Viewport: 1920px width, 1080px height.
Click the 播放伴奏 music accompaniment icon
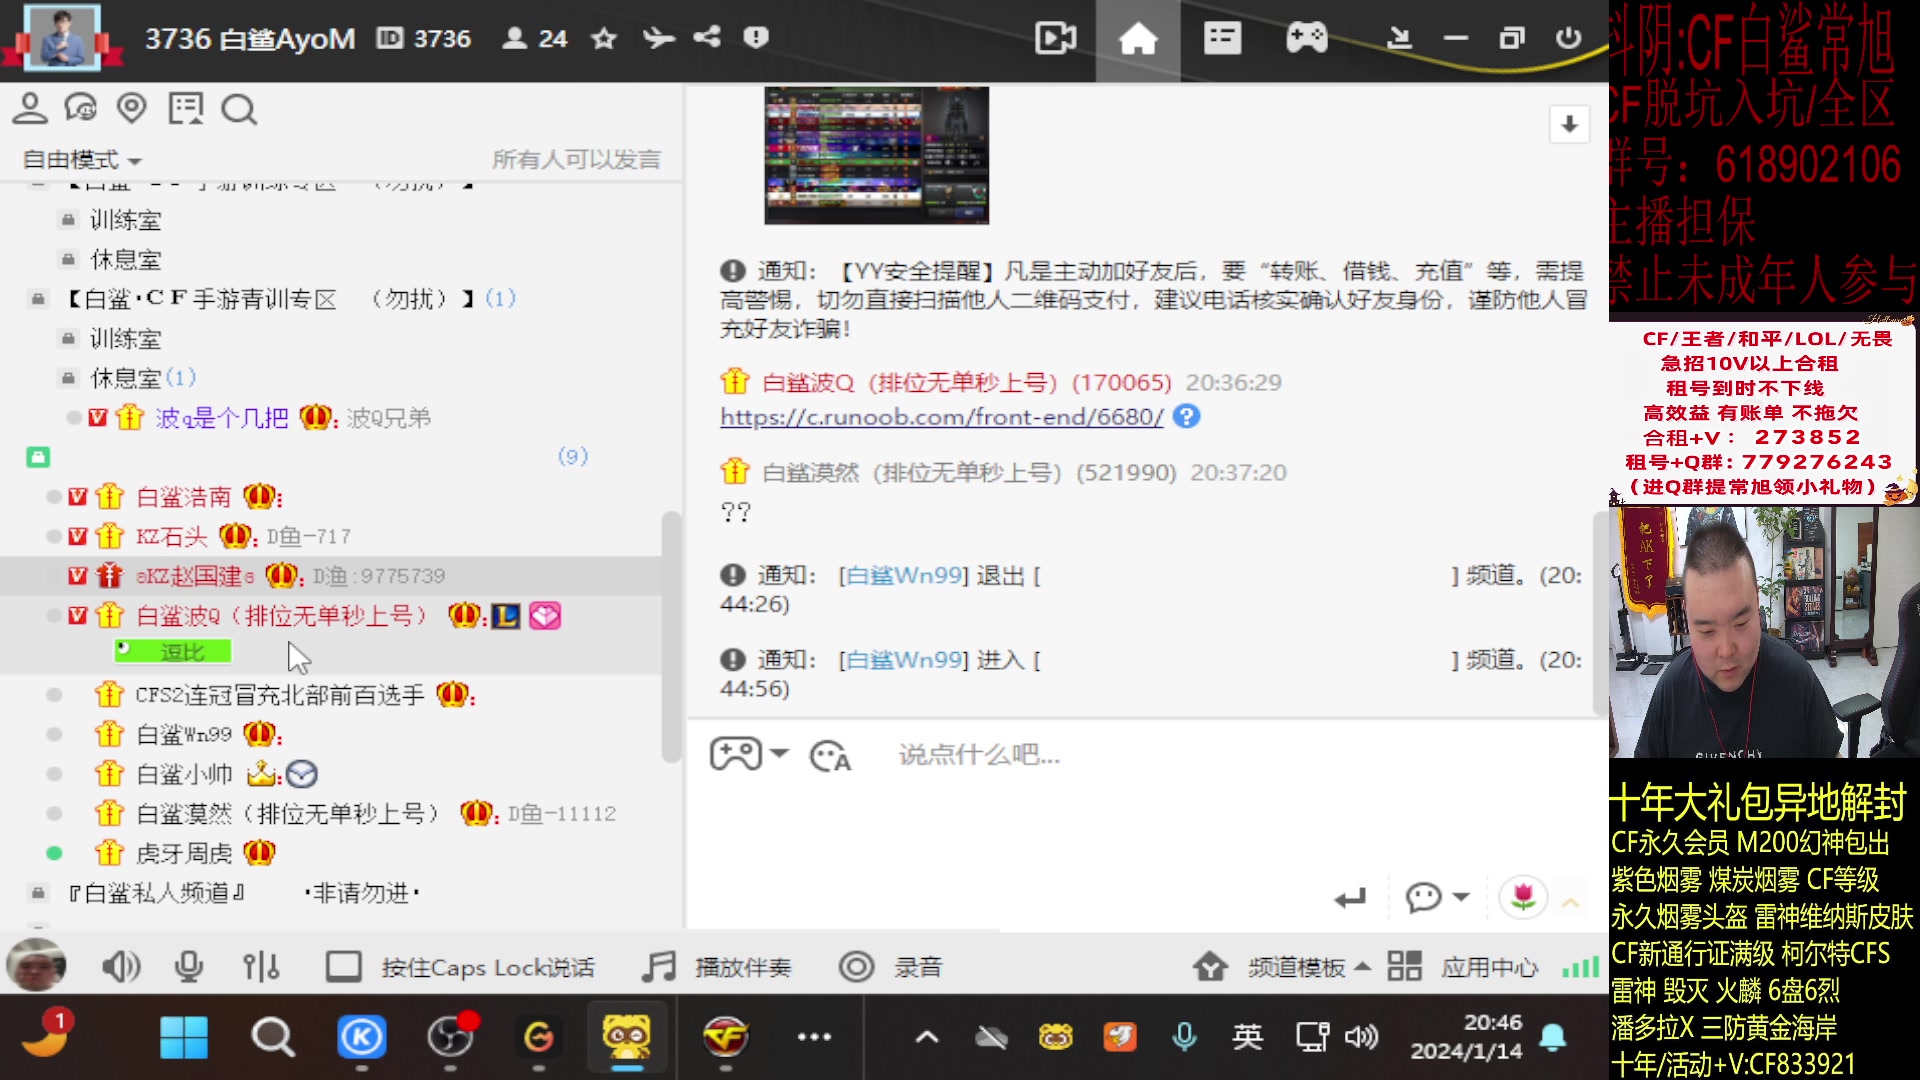coord(658,966)
